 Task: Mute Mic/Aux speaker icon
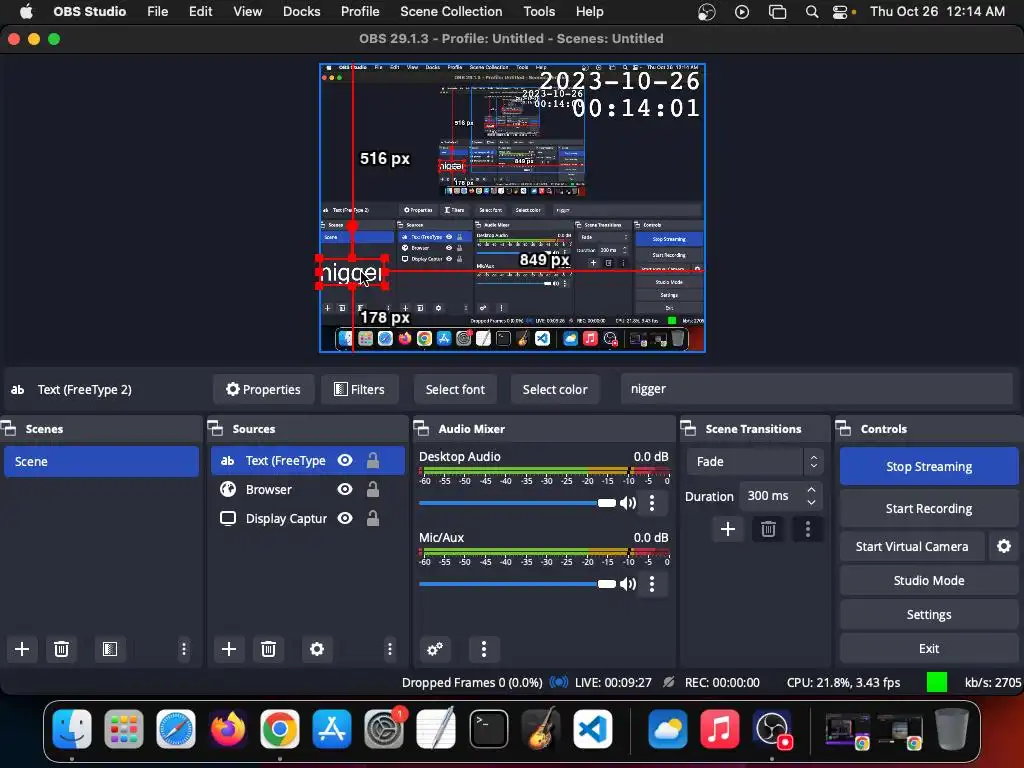[628, 584]
